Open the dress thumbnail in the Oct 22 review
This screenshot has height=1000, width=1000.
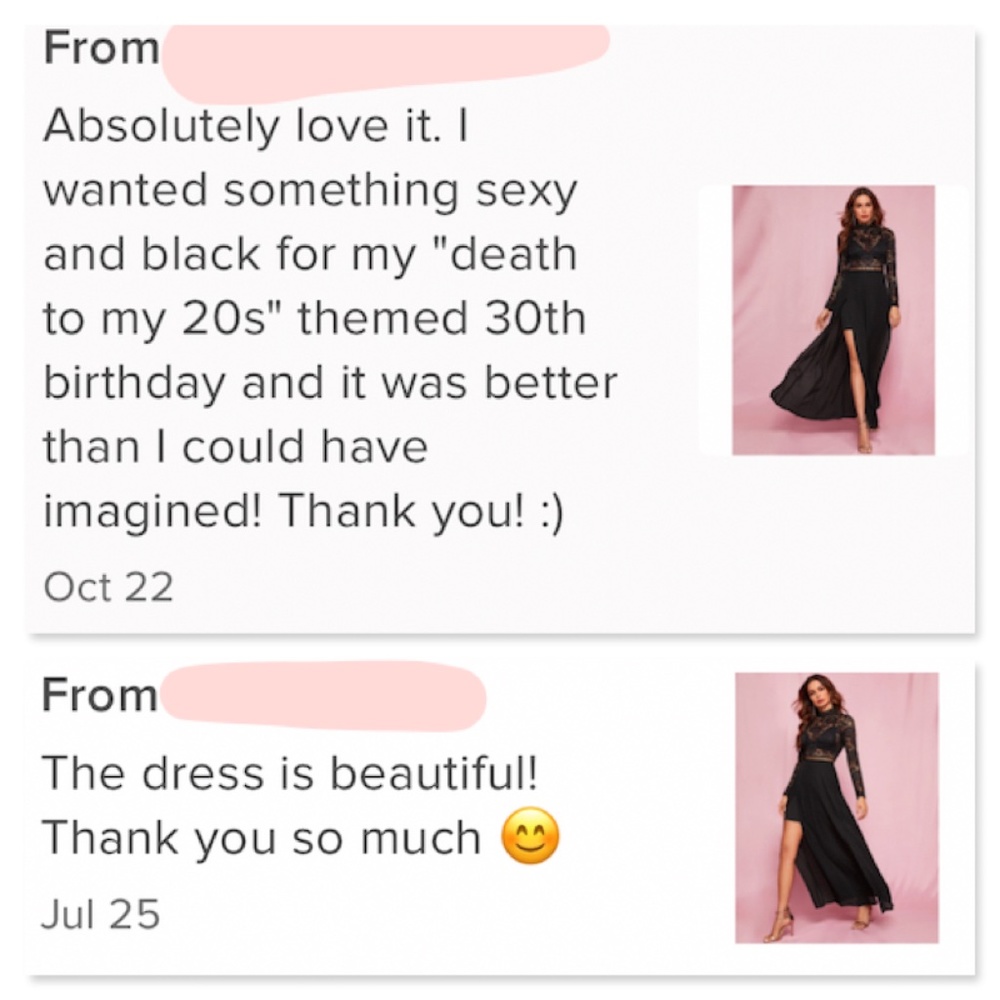[833, 320]
